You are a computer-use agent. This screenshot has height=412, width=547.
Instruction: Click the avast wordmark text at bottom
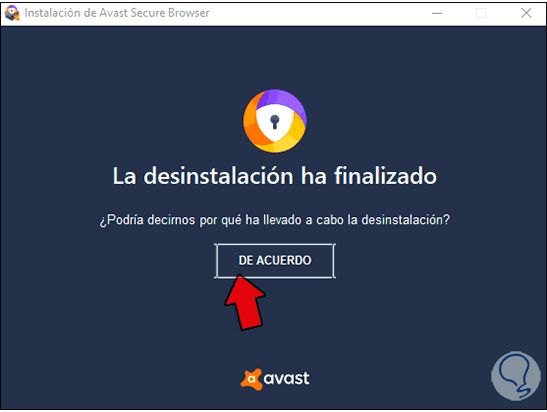[286, 379]
